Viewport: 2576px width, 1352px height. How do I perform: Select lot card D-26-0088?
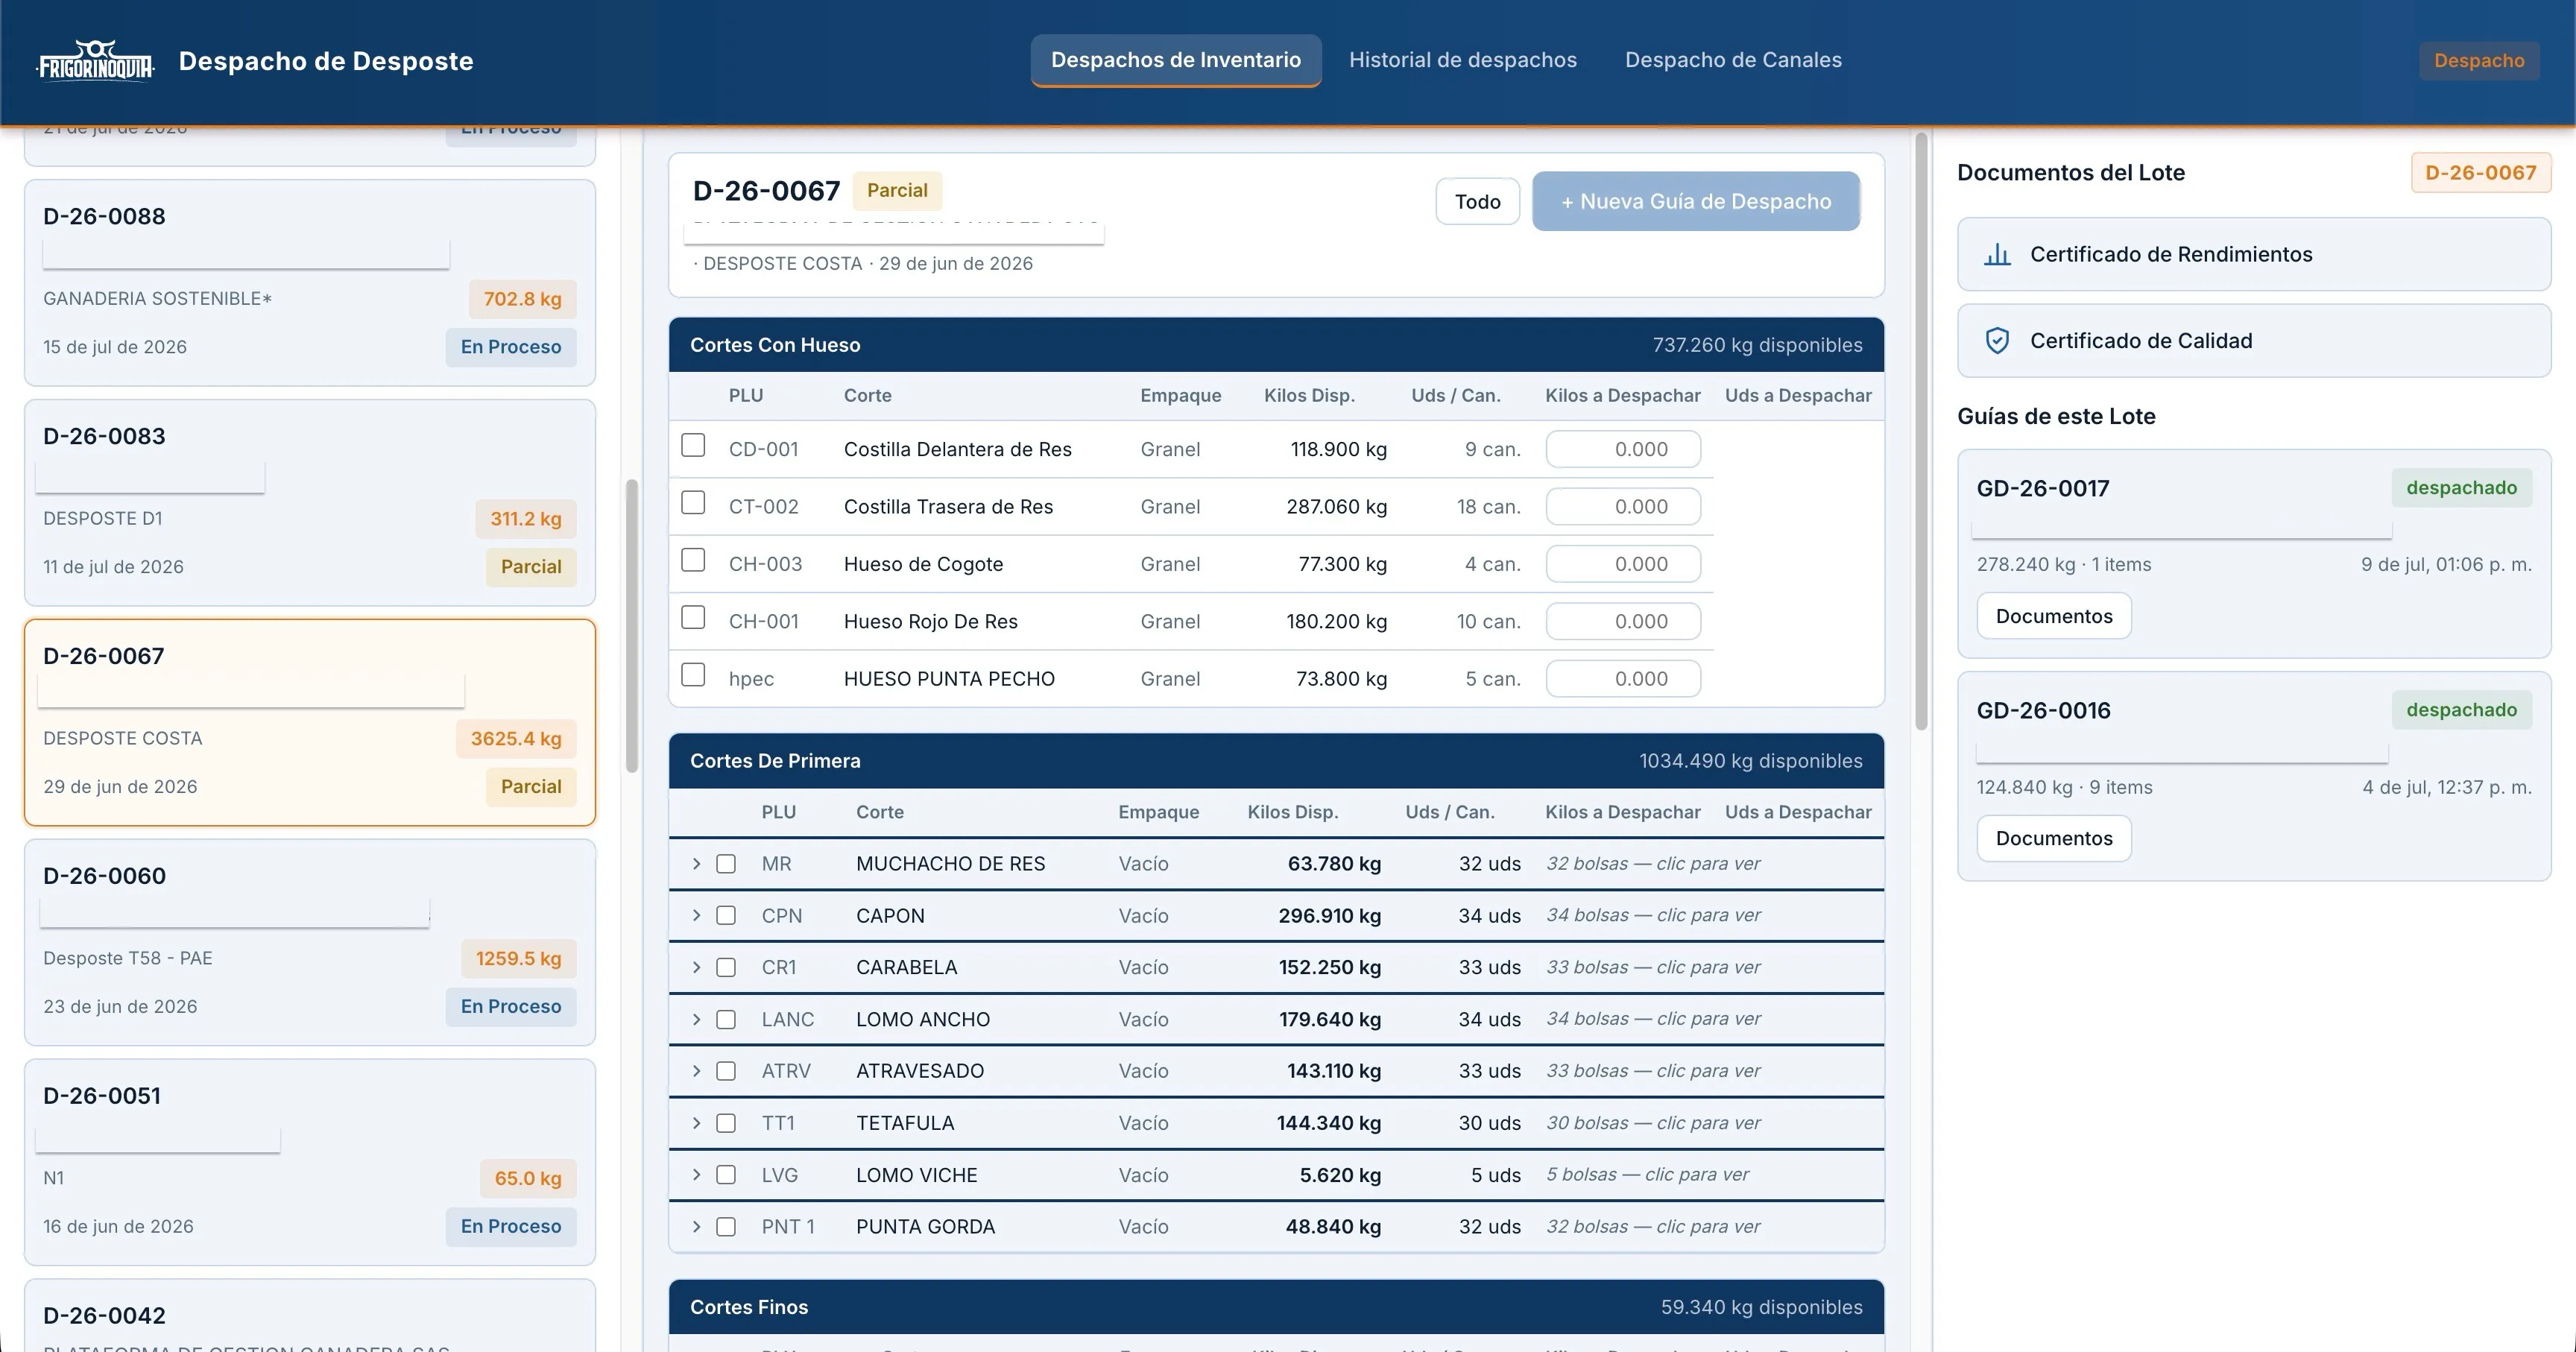tap(310, 283)
